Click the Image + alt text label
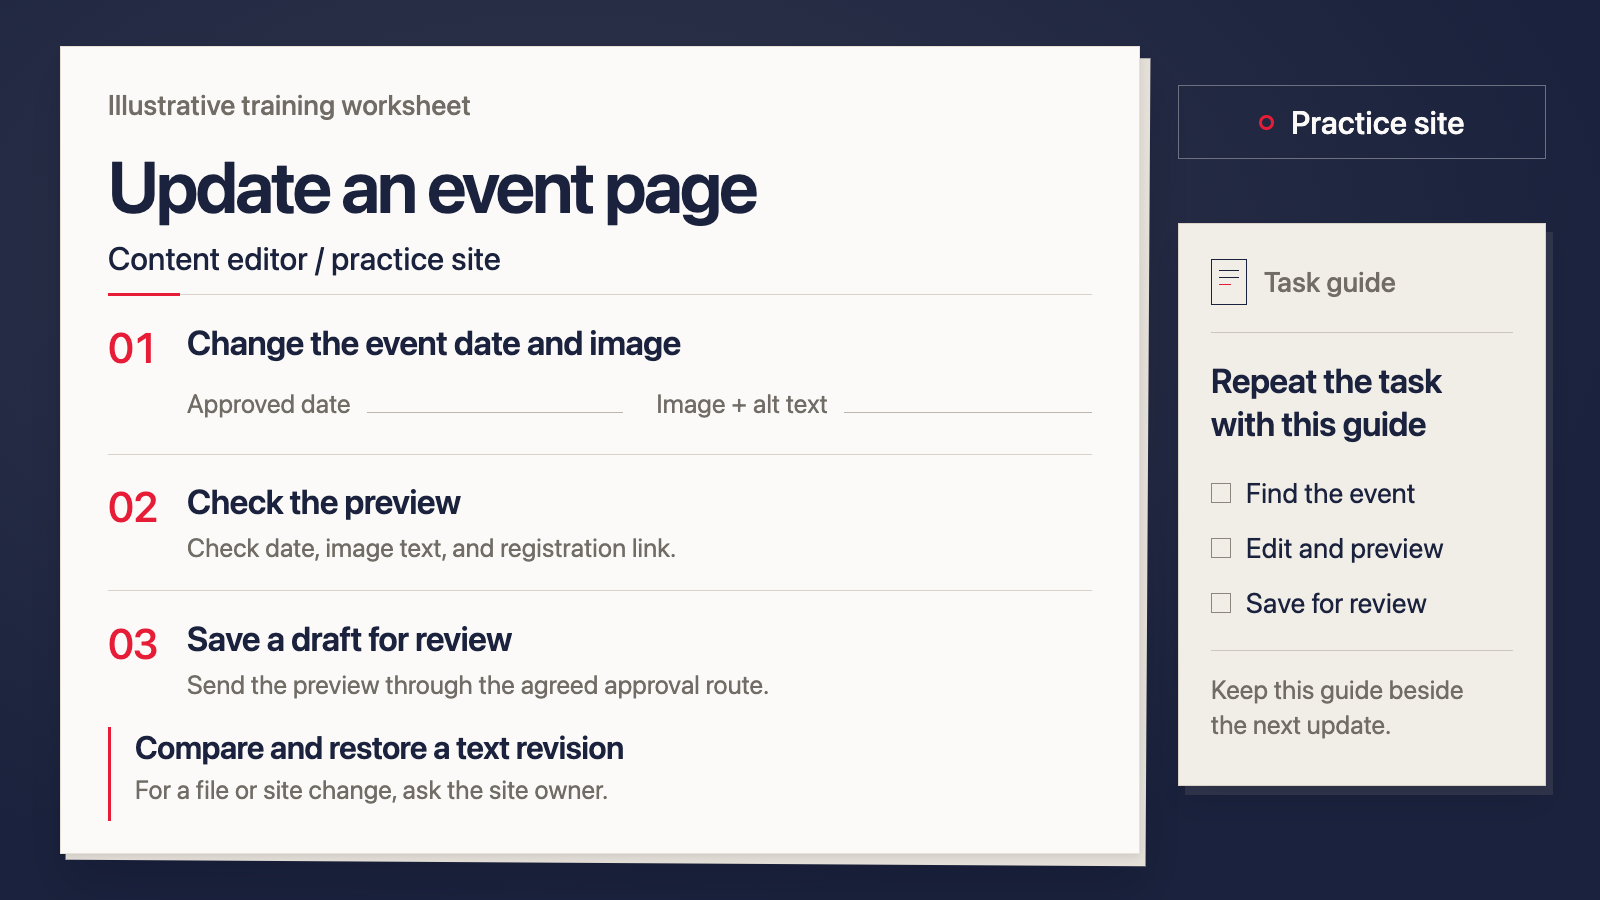 tap(742, 405)
